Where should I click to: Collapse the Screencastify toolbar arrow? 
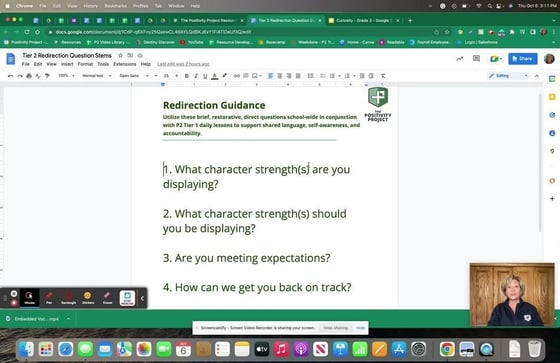142,298
